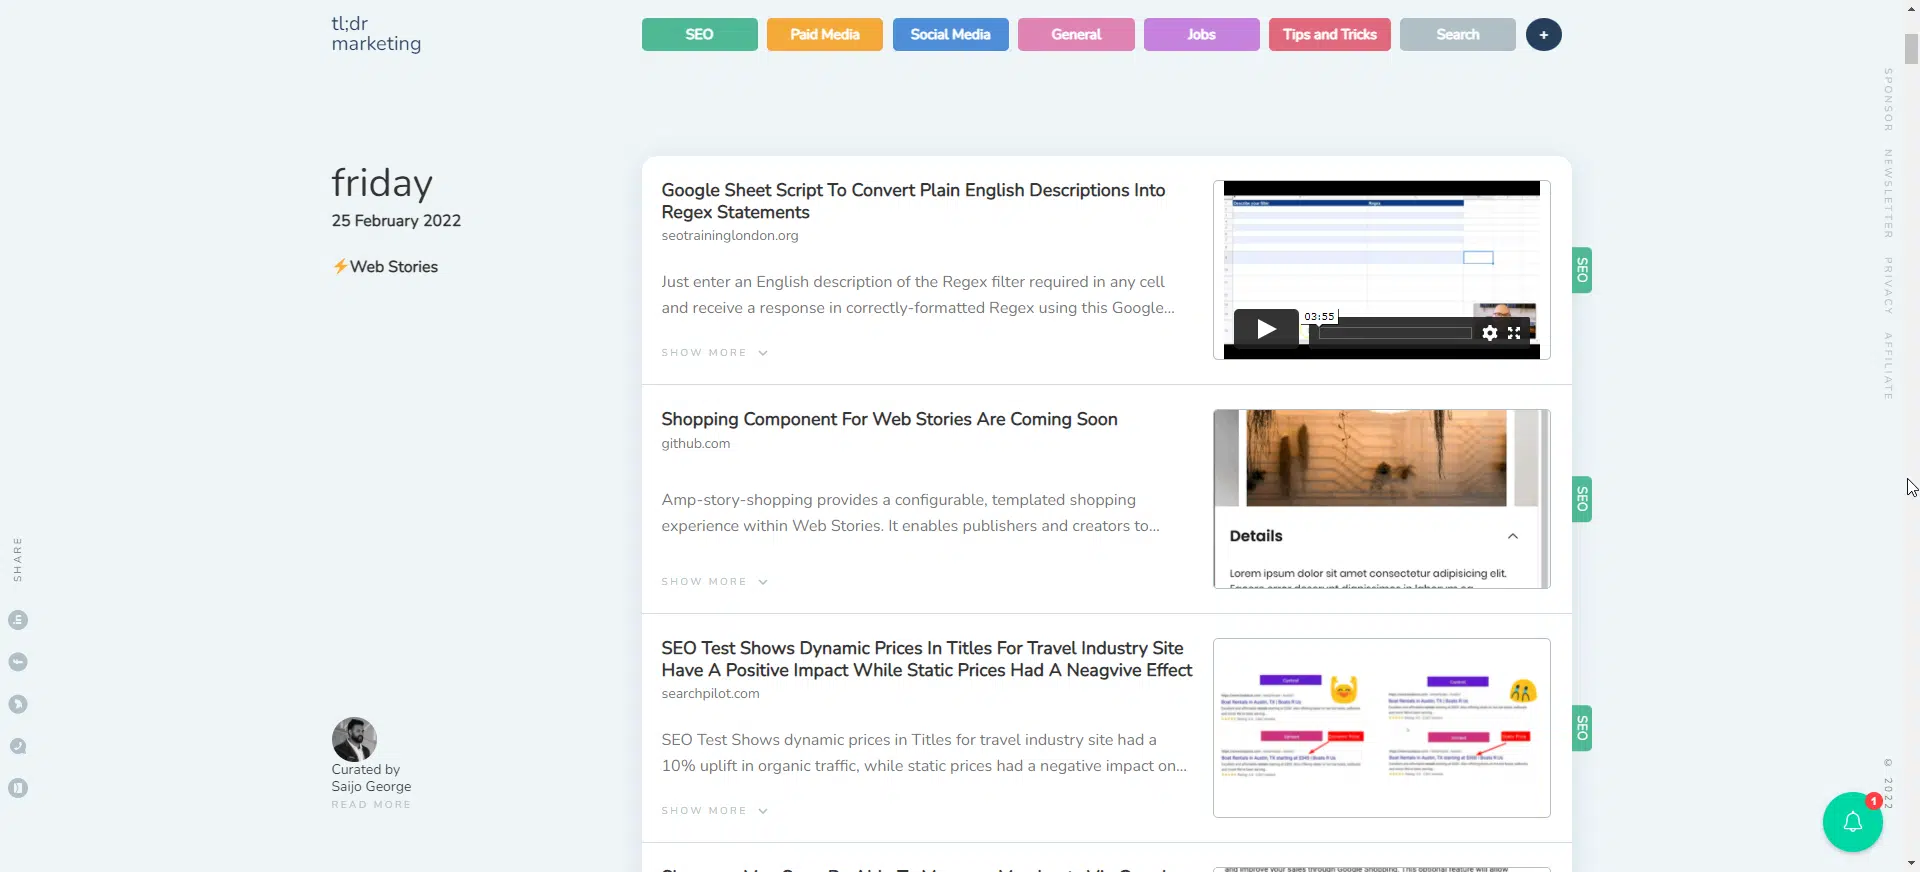
Task: Click the page scrollbar up arrow
Action: click(1911, 8)
